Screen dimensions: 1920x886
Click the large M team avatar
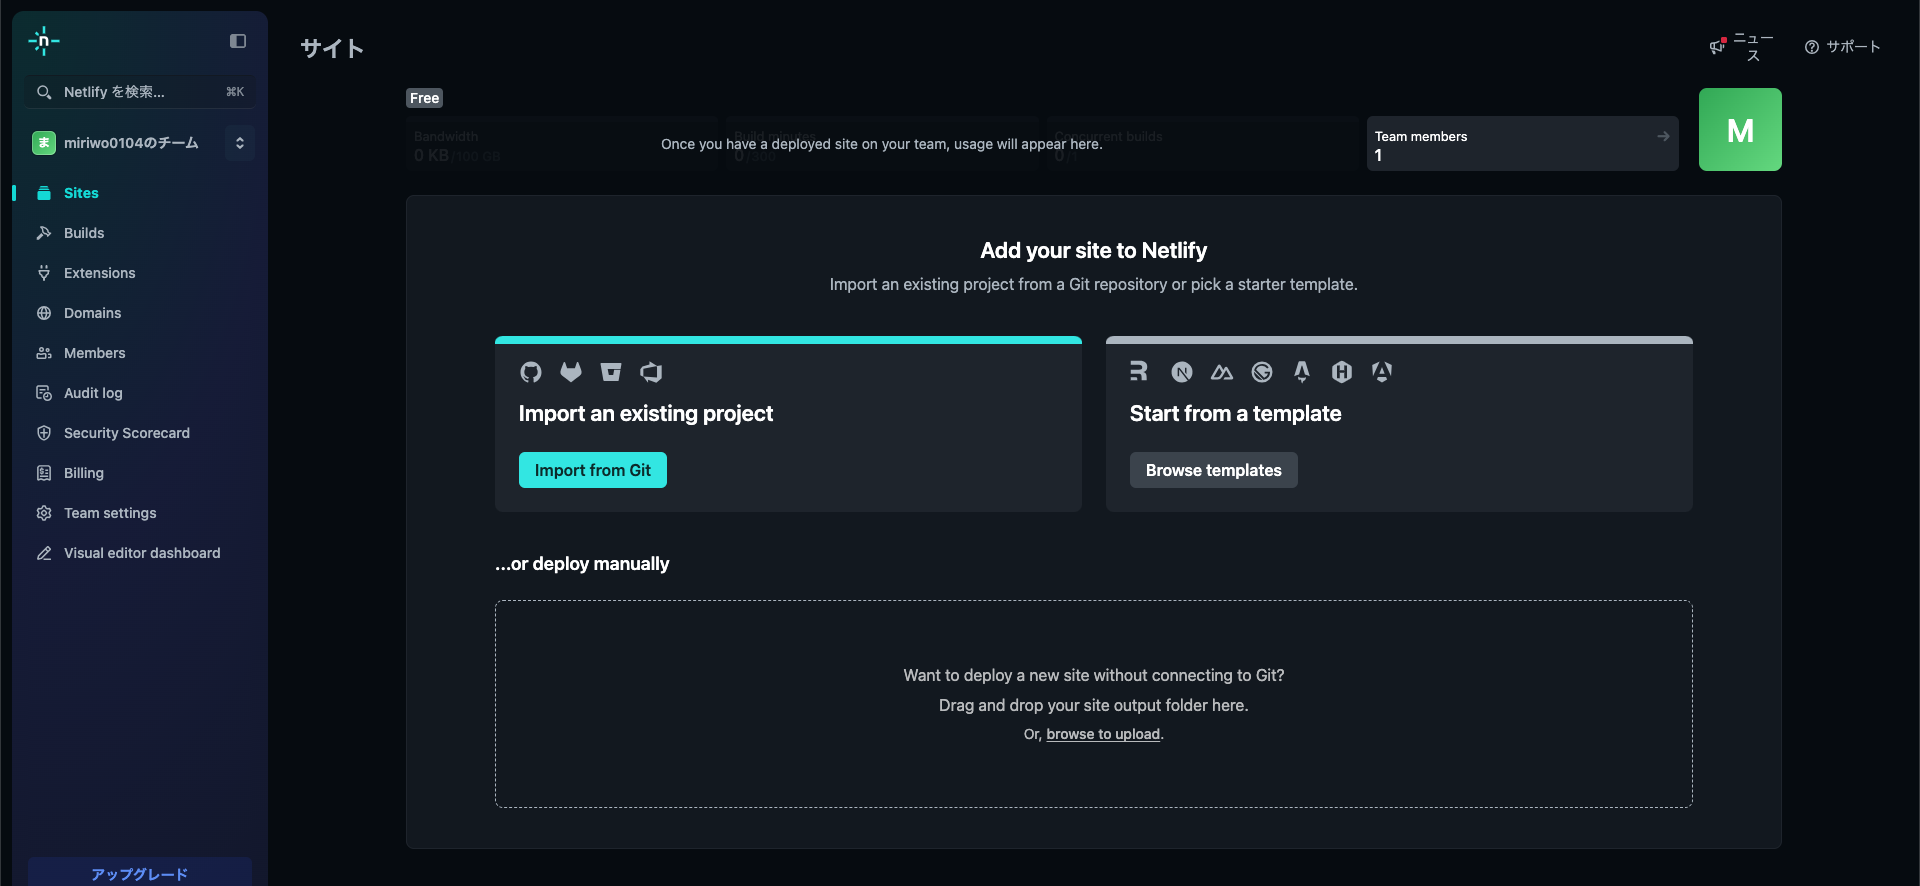[x=1740, y=129]
